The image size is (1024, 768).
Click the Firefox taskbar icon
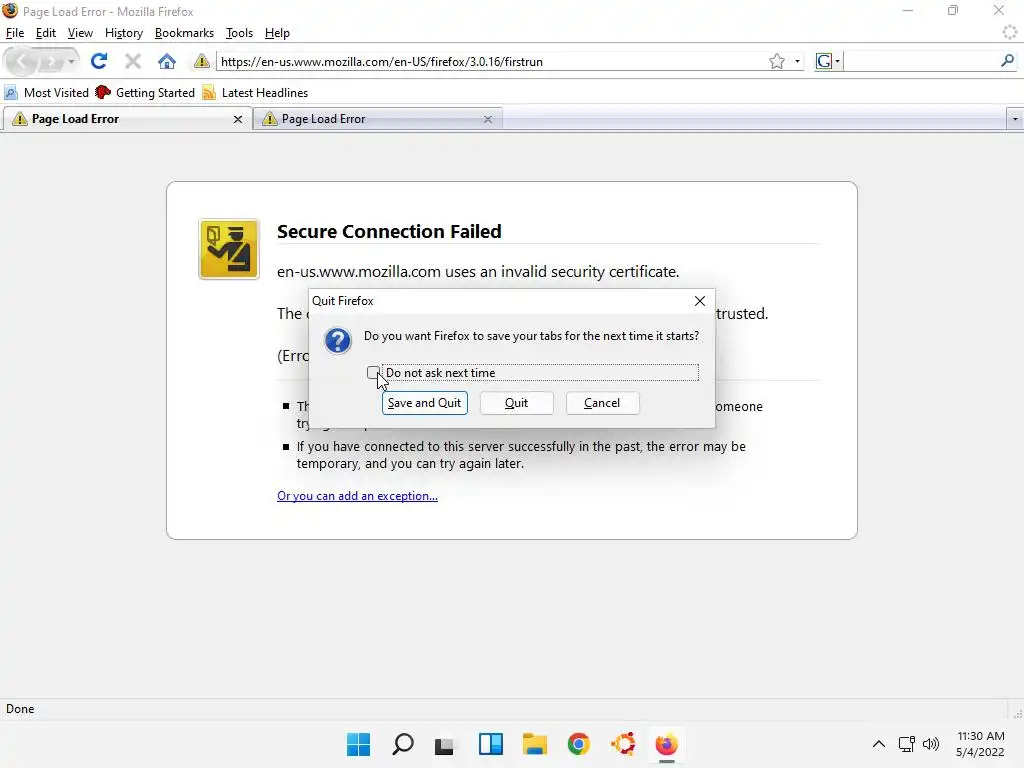[666, 744]
